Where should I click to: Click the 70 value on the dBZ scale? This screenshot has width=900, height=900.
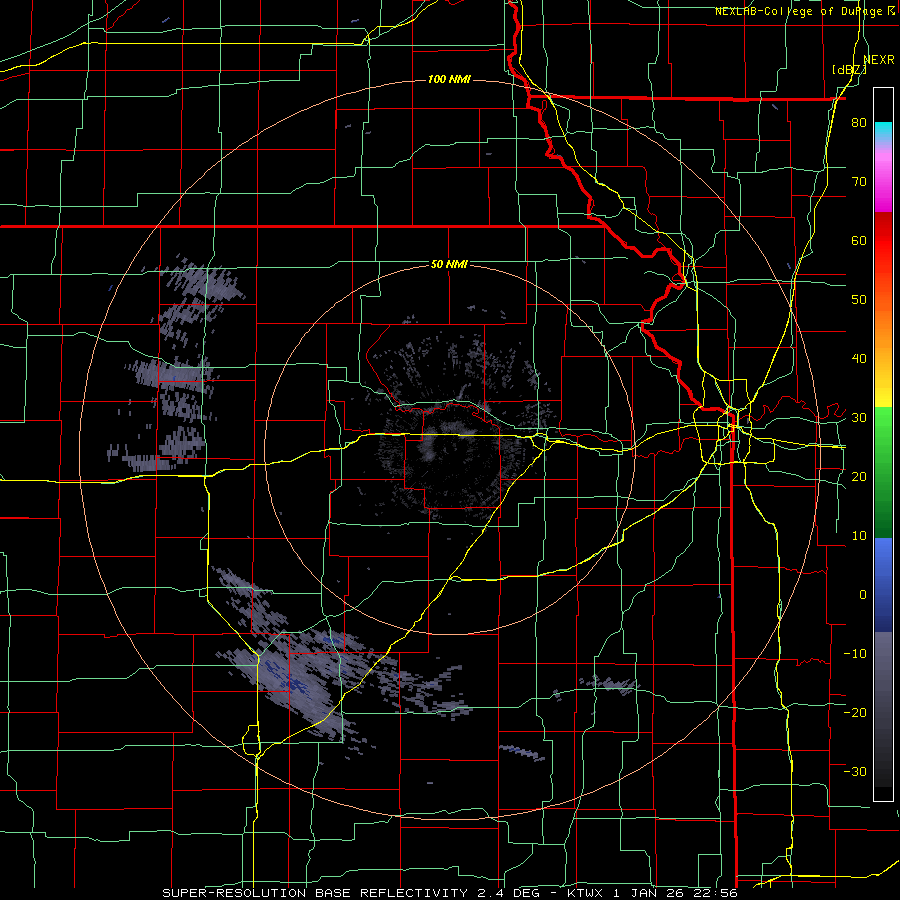pyautogui.click(x=859, y=182)
